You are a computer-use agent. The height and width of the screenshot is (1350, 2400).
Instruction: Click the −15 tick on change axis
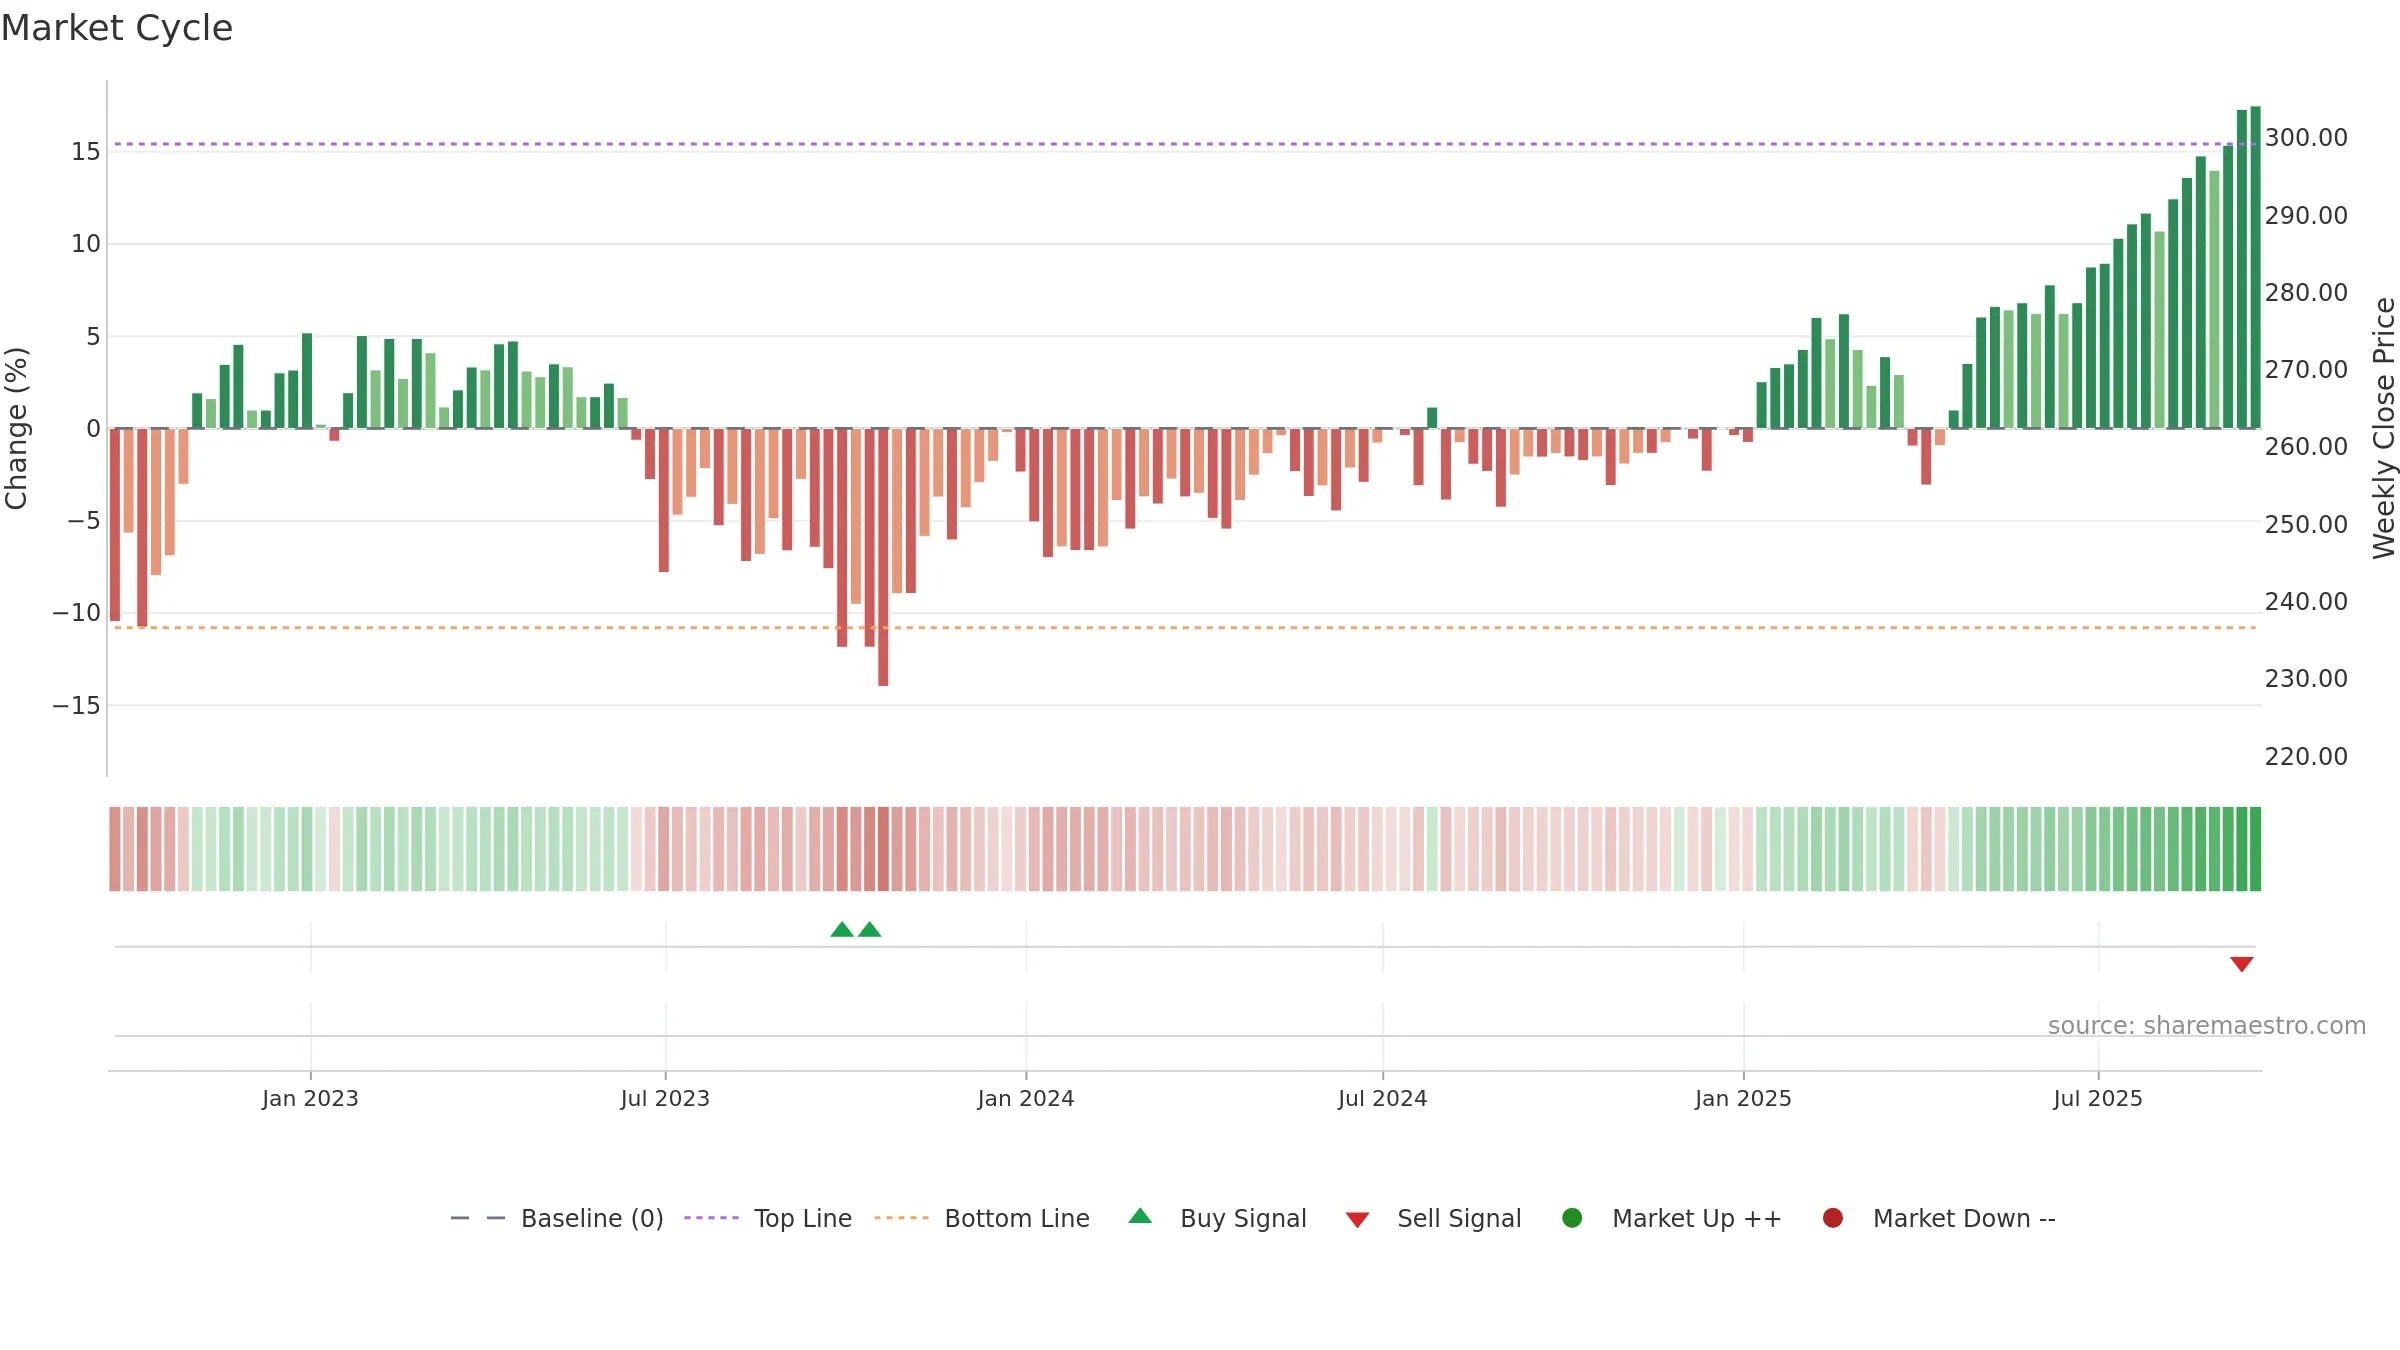(77, 706)
